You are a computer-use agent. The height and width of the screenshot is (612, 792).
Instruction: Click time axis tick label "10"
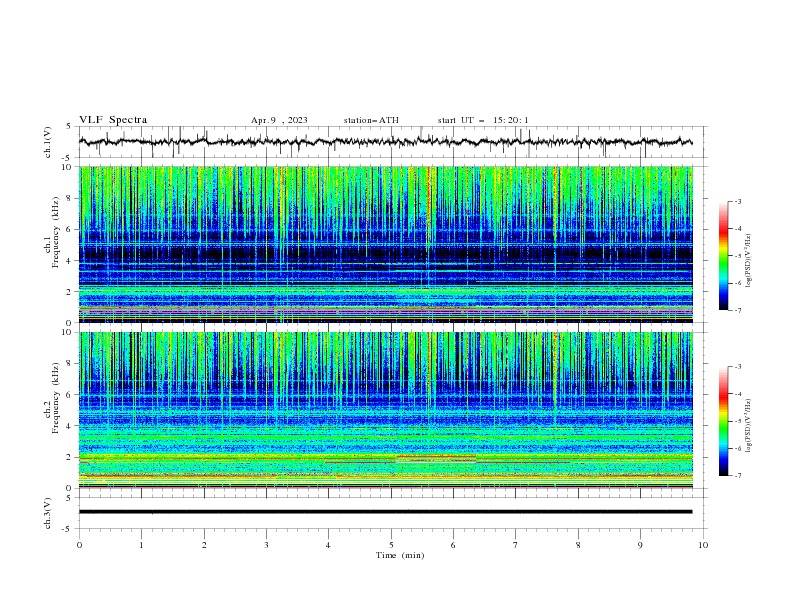[x=703, y=545]
